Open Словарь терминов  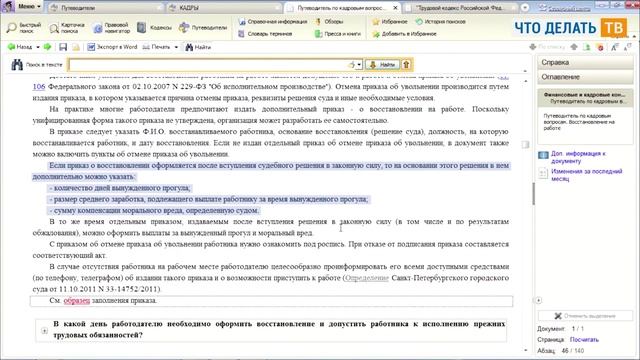(265, 34)
